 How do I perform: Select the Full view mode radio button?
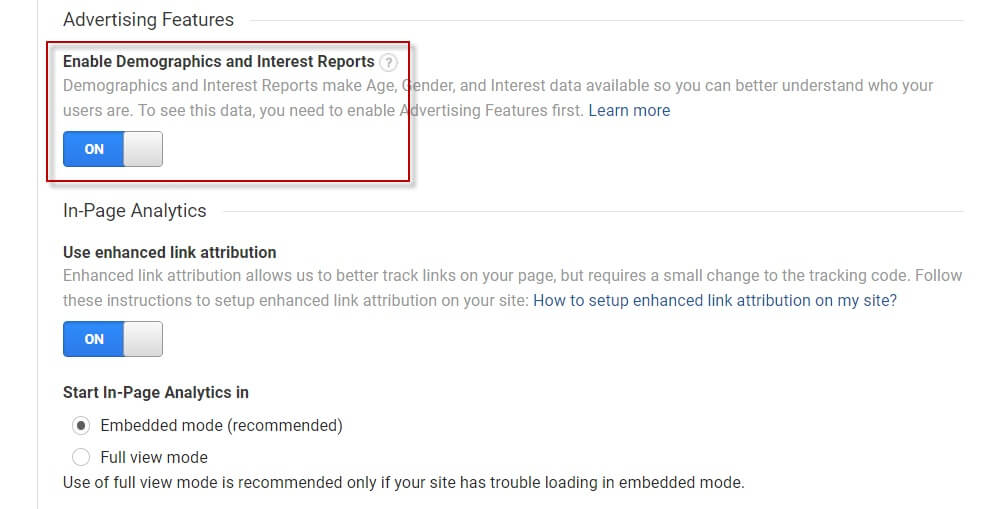[81, 457]
